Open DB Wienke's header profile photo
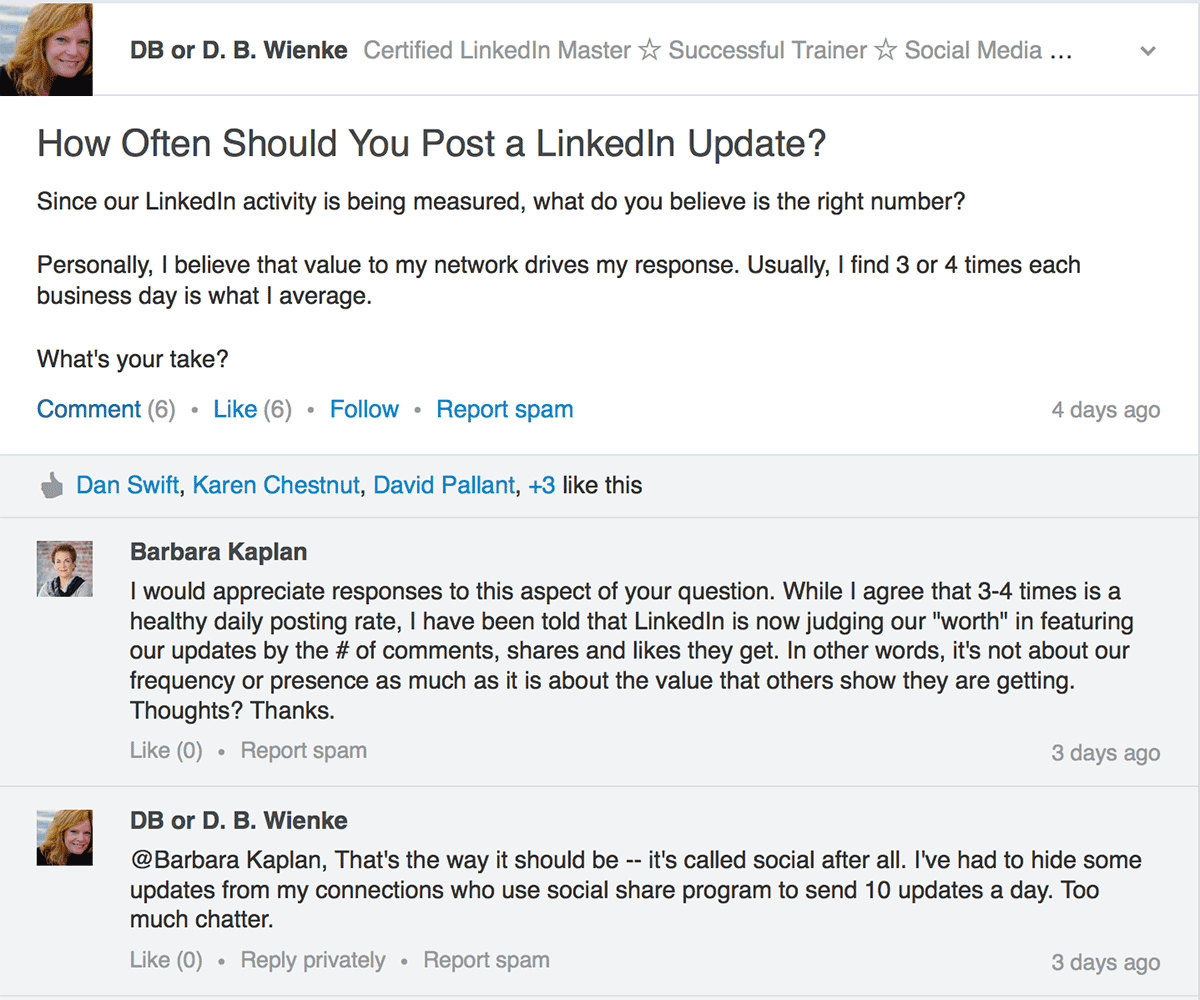This screenshot has height=1000, width=1200. [46, 48]
